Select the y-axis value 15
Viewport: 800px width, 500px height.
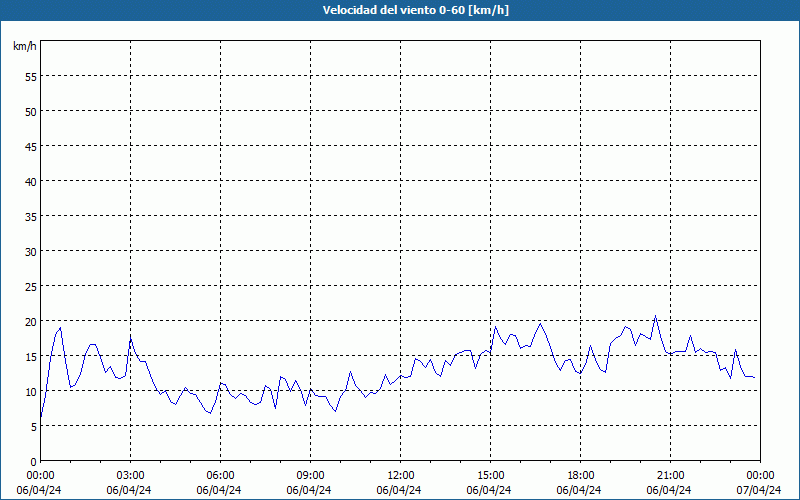click(x=30, y=357)
